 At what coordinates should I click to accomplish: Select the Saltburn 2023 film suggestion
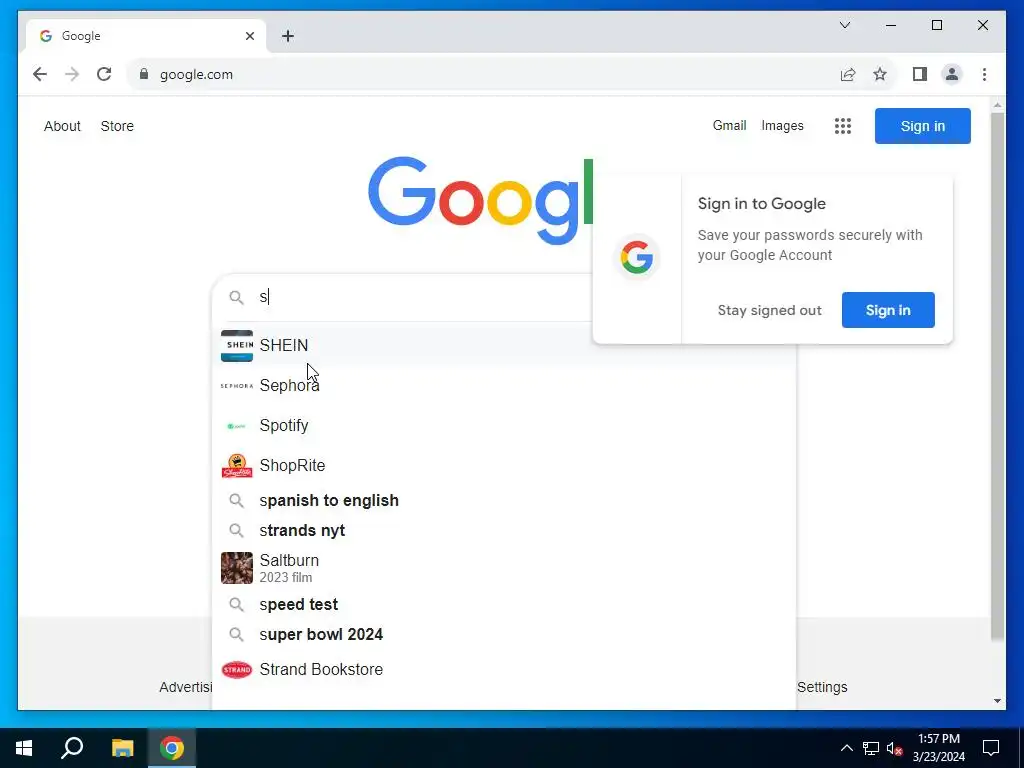point(504,568)
